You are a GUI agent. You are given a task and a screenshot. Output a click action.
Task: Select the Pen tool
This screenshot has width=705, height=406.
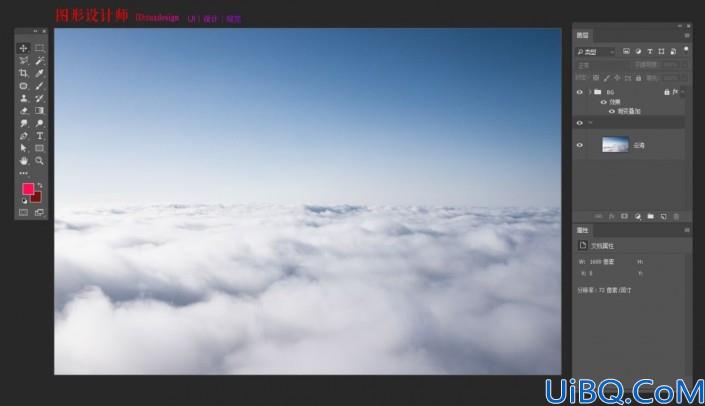tap(23, 136)
